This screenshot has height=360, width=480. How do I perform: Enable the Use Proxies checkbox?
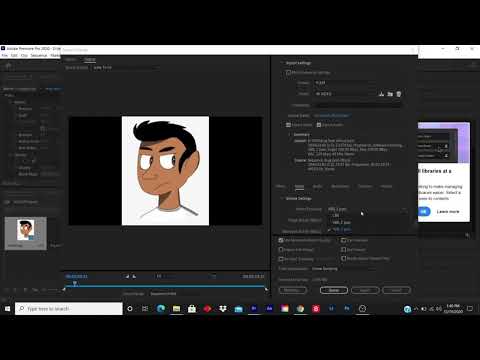tap(343, 249)
